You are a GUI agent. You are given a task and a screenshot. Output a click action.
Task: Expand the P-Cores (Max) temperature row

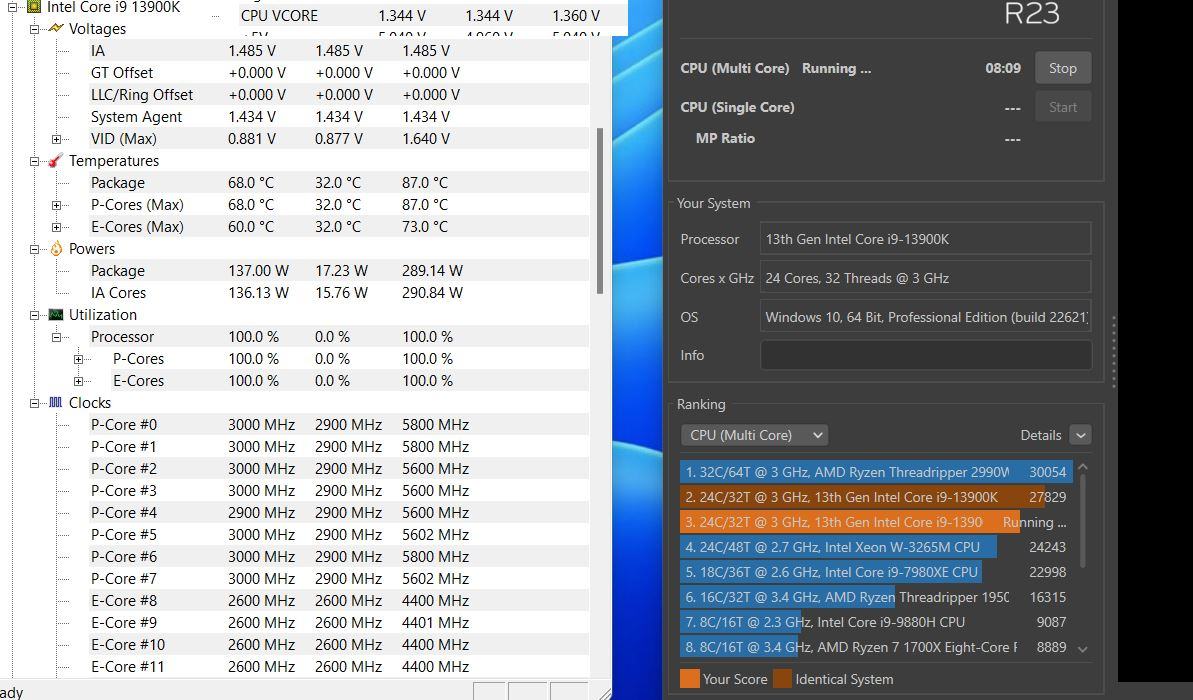tap(56, 205)
